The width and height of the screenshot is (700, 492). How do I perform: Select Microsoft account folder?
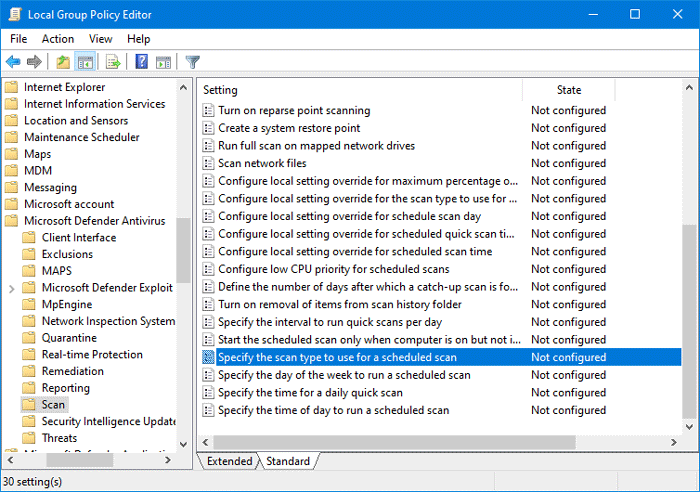[x=69, y=204]
